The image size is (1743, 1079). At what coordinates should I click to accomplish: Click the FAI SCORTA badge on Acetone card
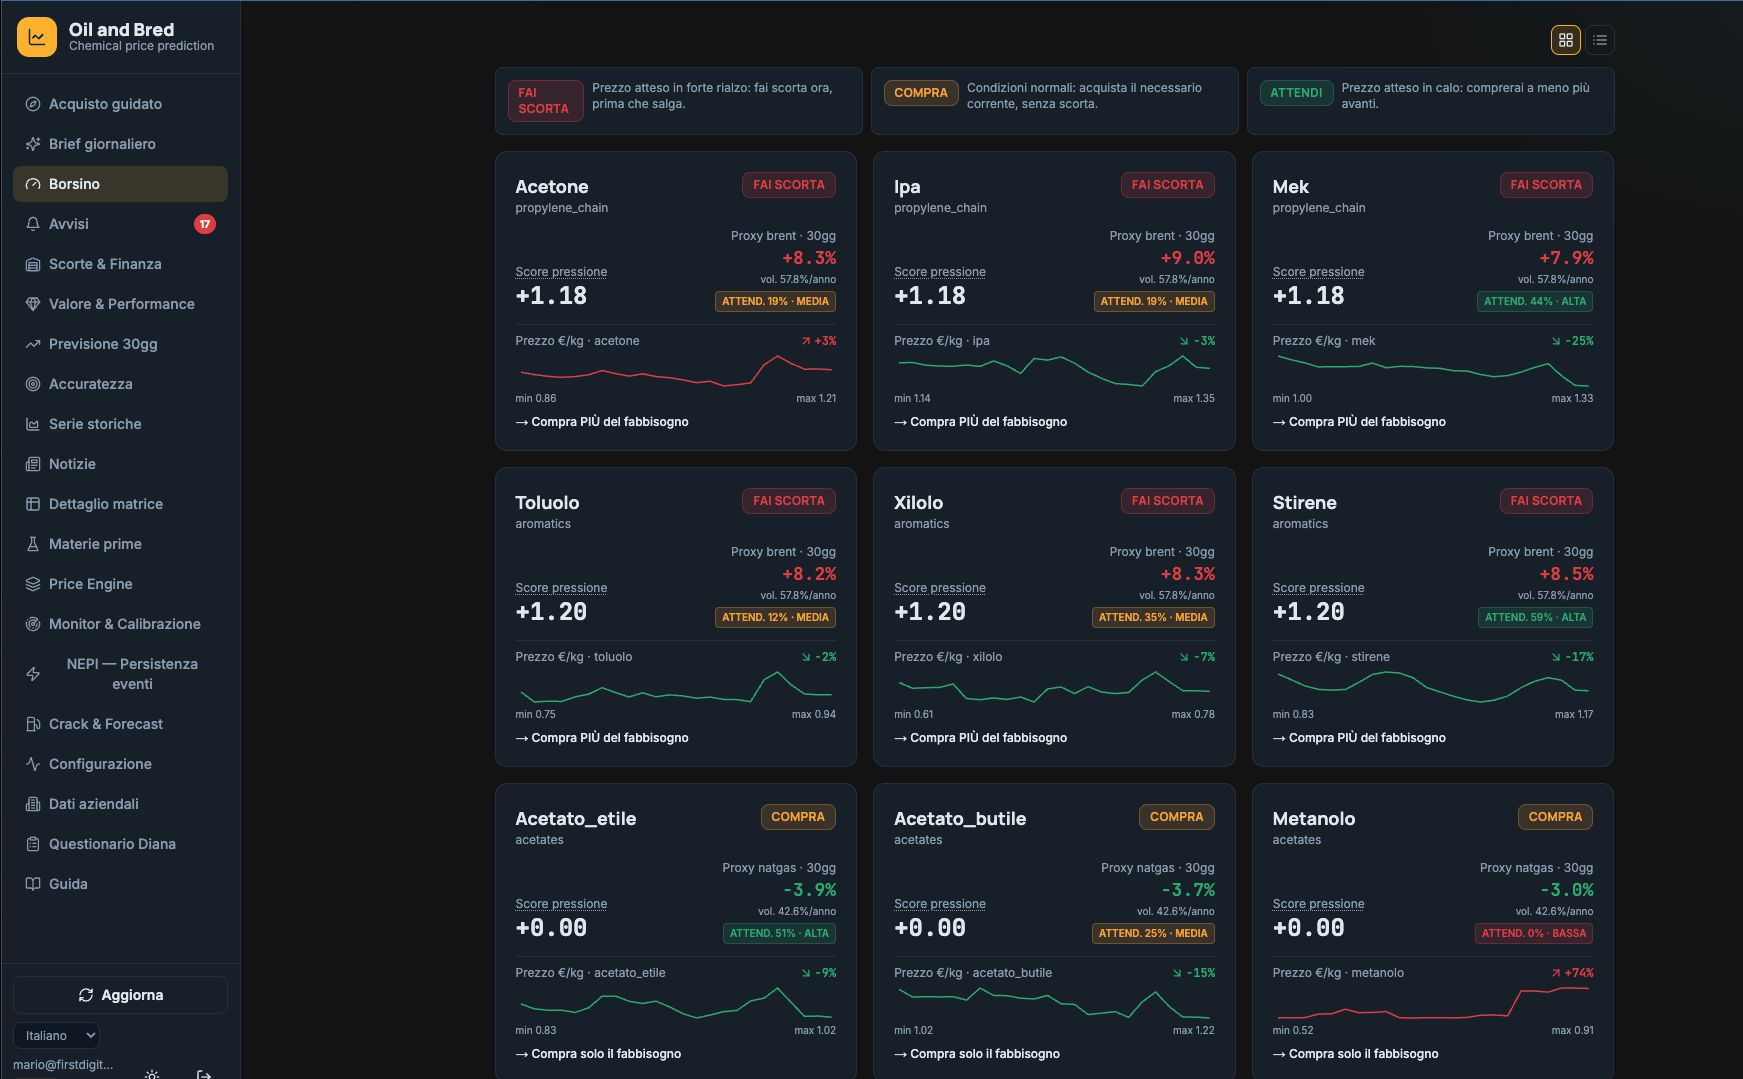(x=789, y=185)
